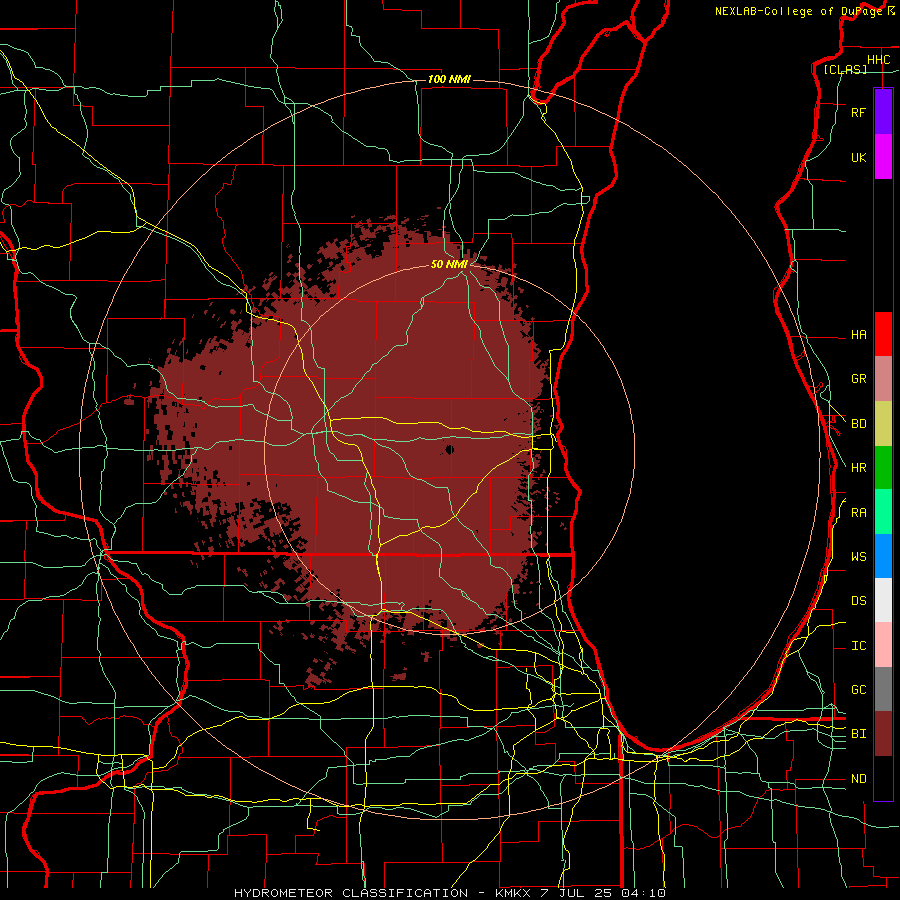Image resolution: width=900 pixels, height=900 pixels.
Task: Click the WS legend label
Action: [858, 556]
